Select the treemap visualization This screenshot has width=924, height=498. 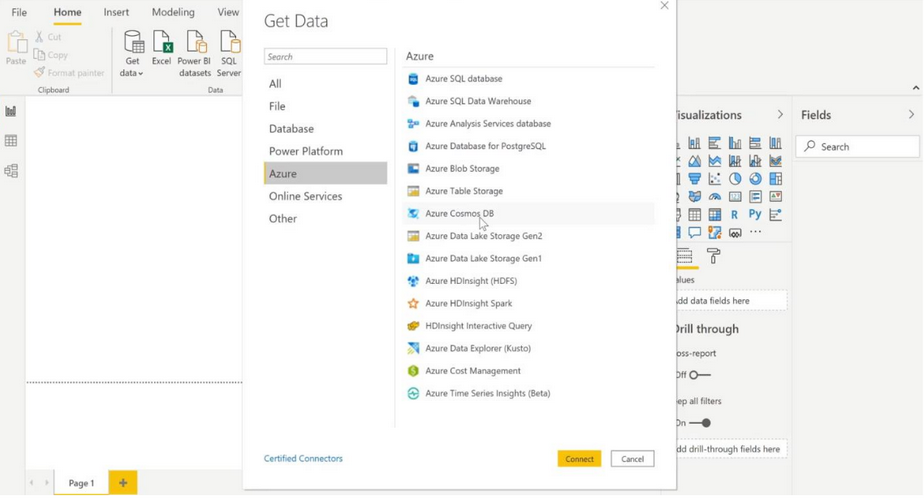coord(776,179)
